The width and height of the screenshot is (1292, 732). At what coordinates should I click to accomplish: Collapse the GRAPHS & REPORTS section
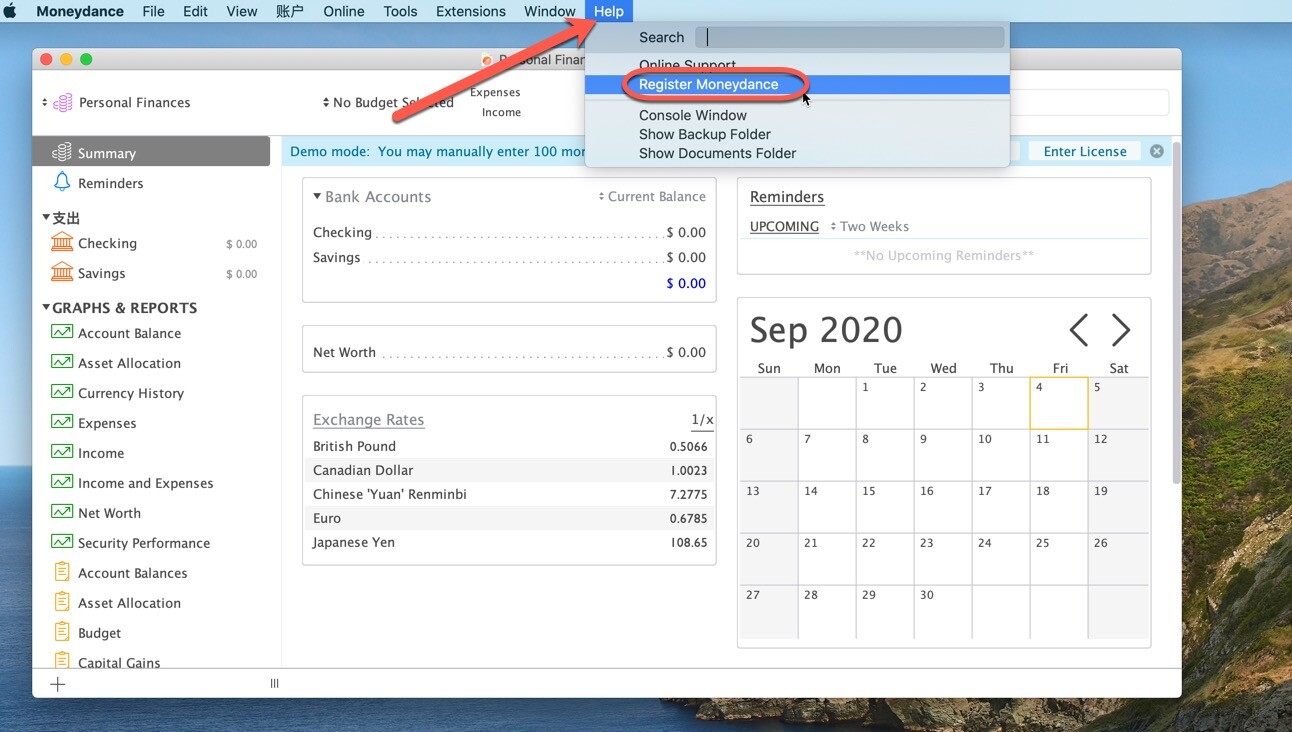pos(46,308)
